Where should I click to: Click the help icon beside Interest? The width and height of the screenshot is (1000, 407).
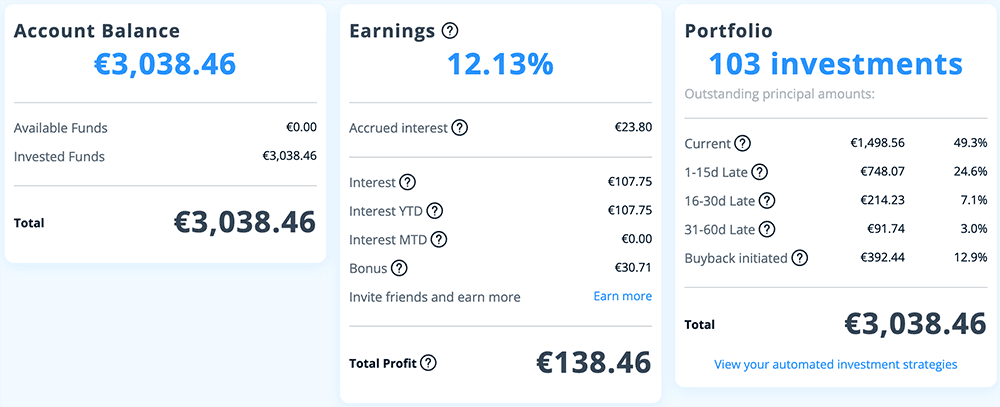pos(407,183)
